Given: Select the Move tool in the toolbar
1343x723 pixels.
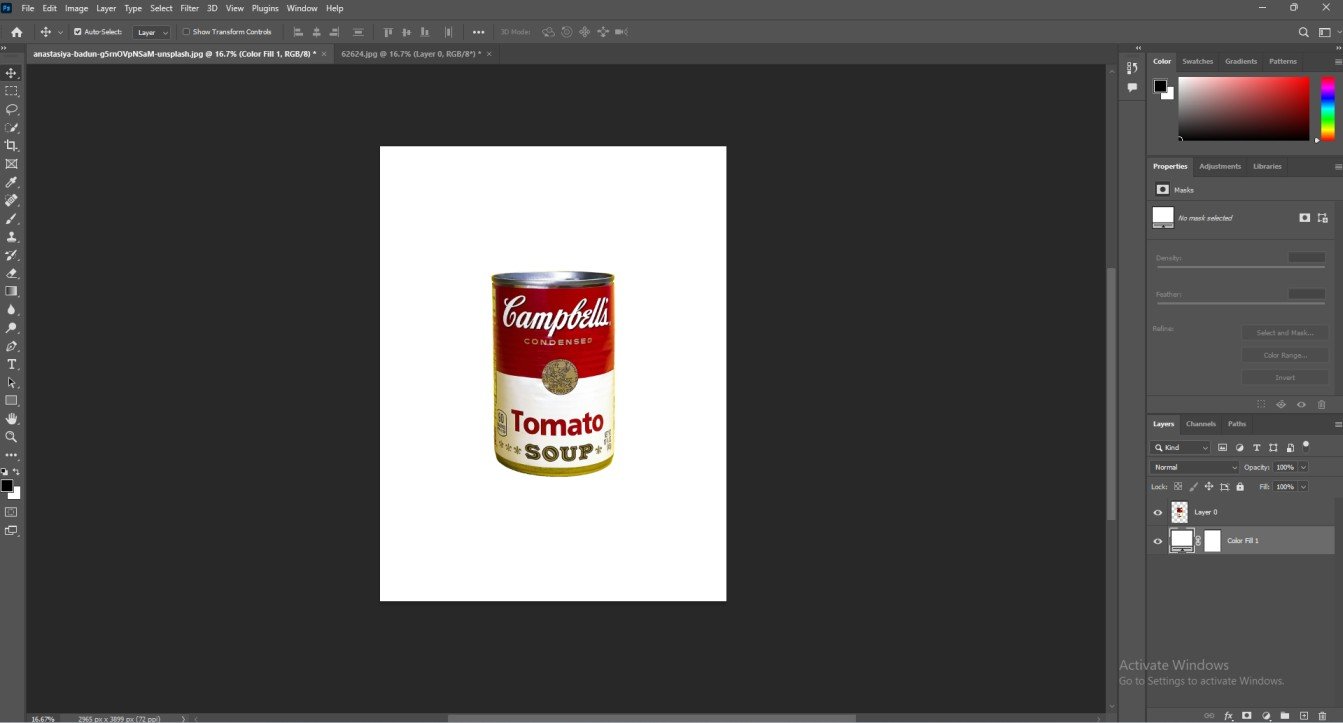Looking at the screenshot, I should click(12, 73).
